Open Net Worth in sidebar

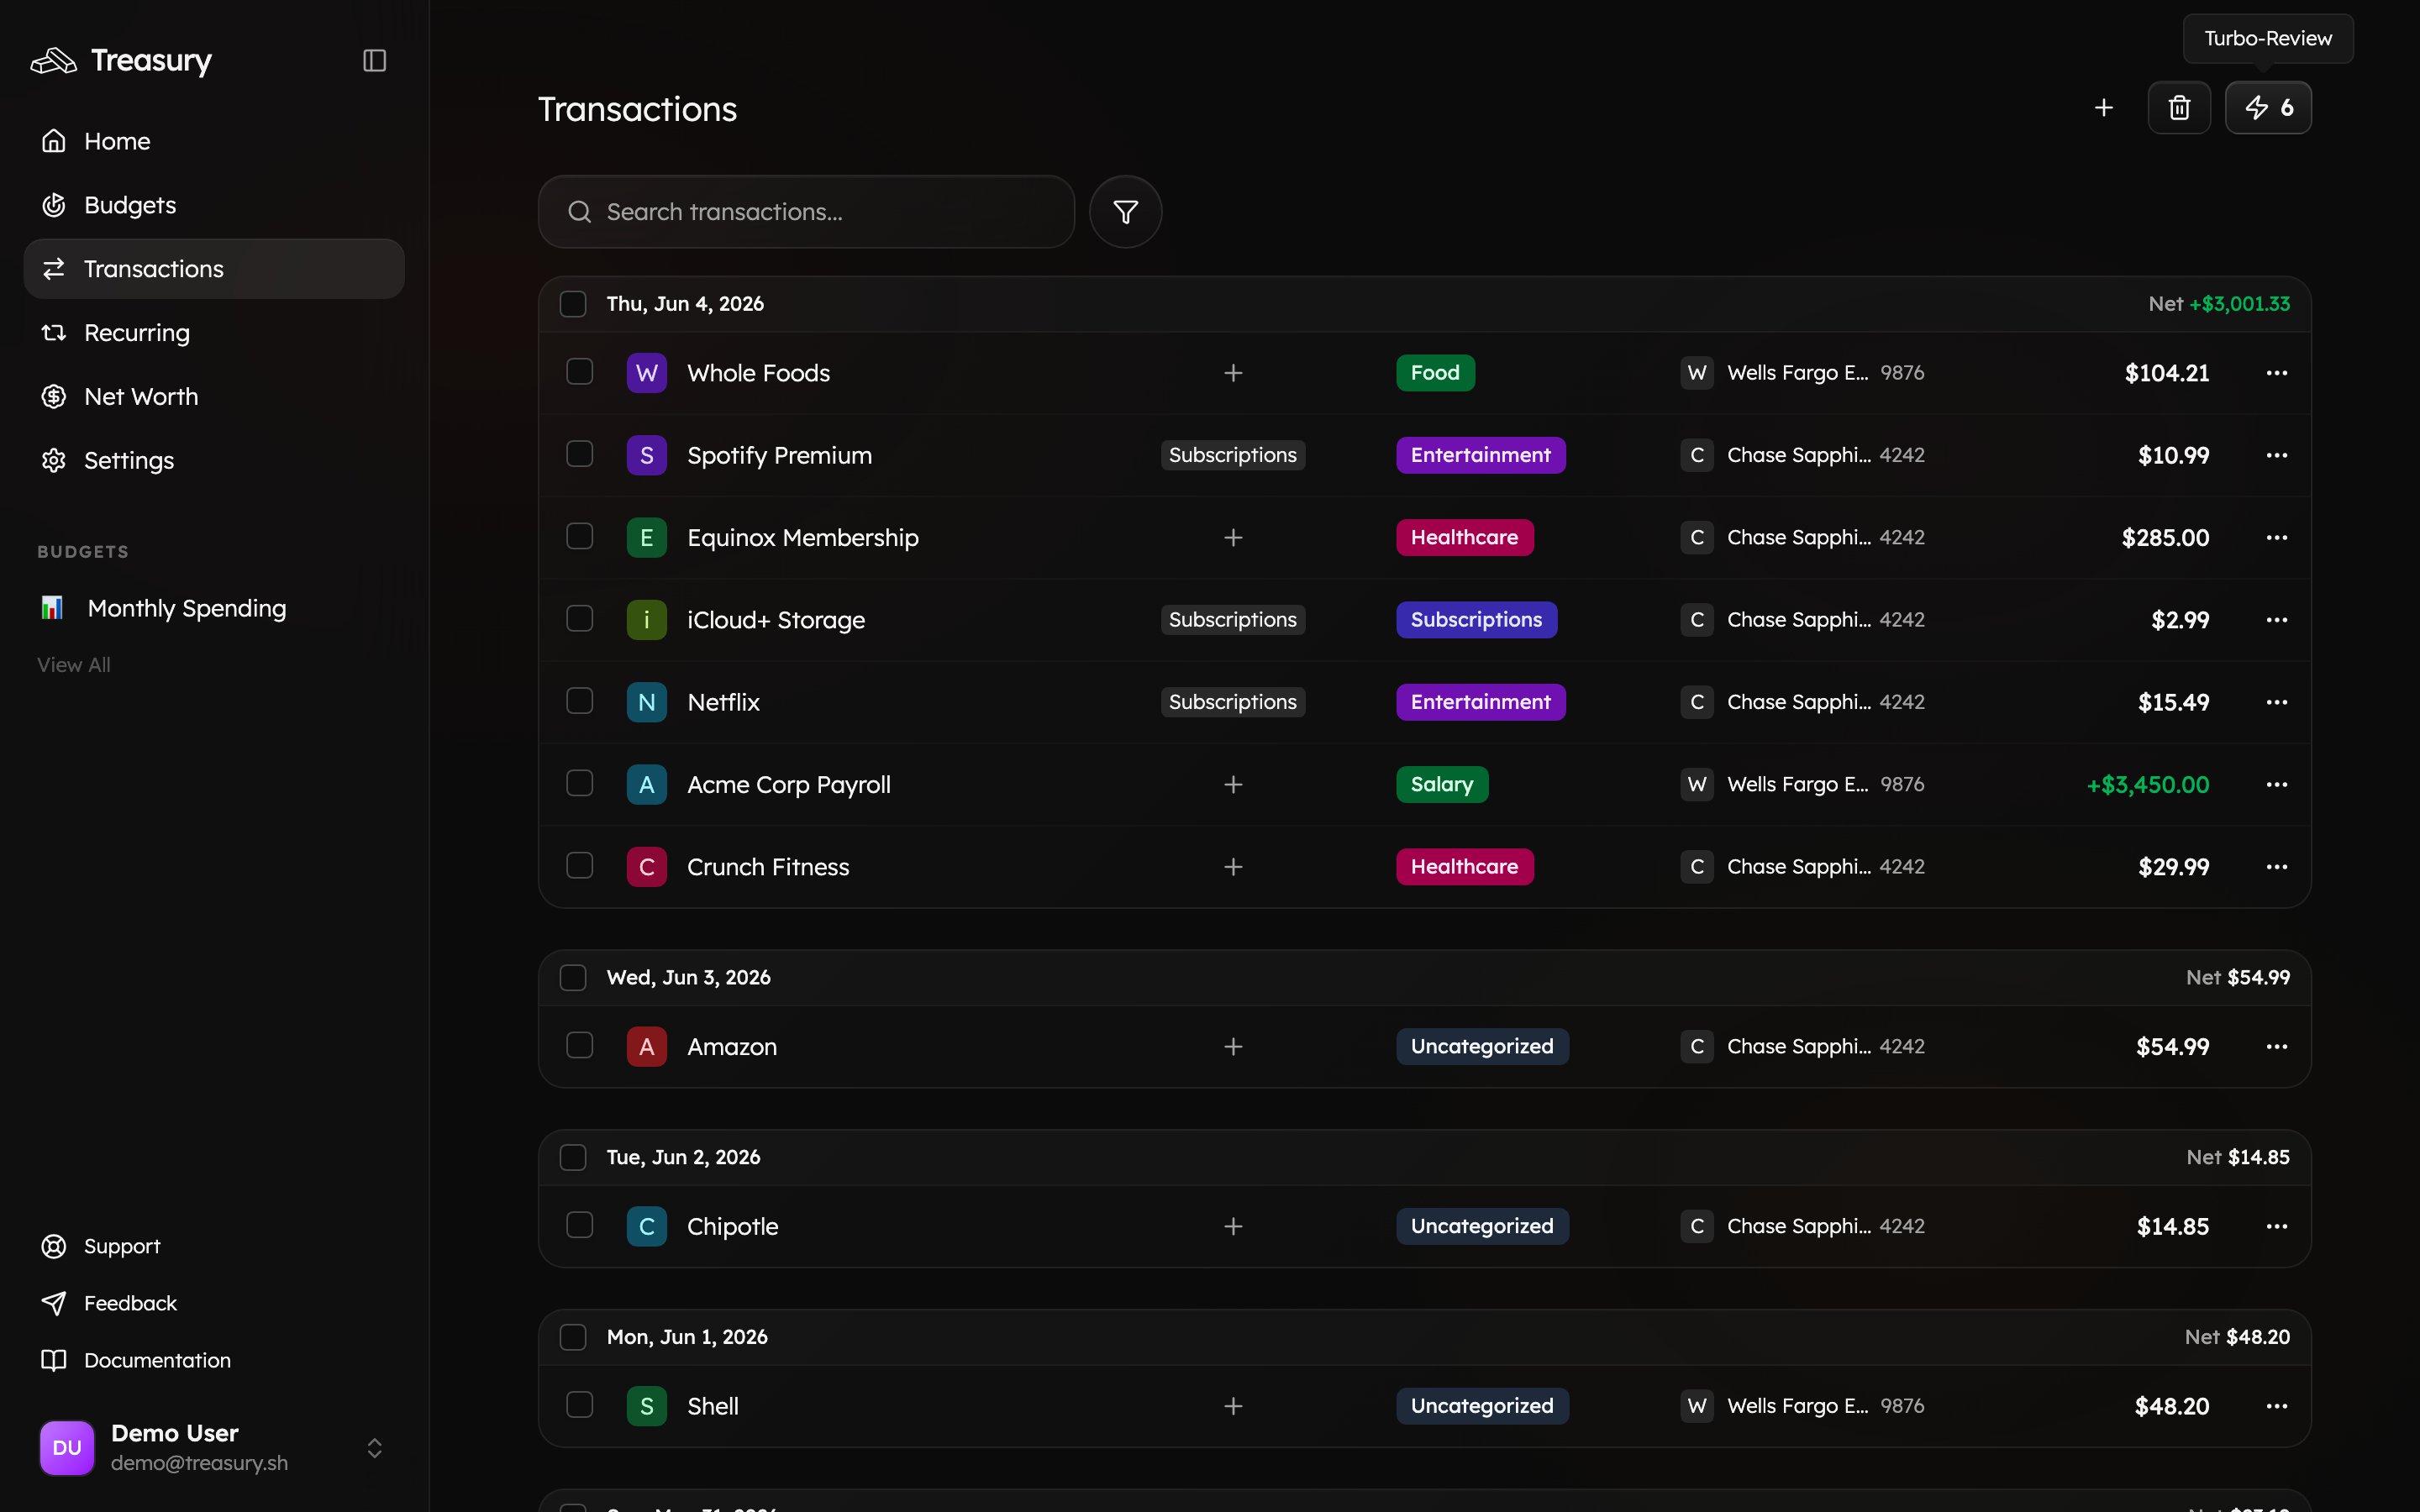pos(214,397)
